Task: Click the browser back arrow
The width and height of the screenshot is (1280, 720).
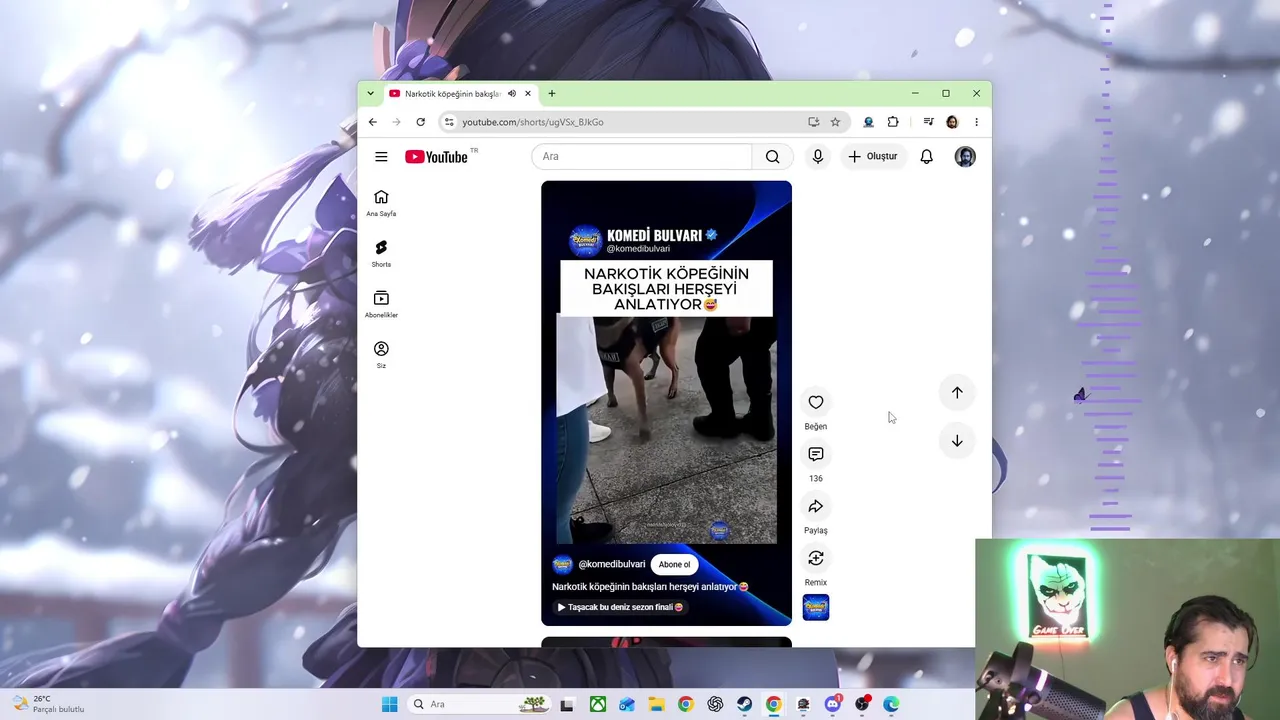Action: coord(373,122)
